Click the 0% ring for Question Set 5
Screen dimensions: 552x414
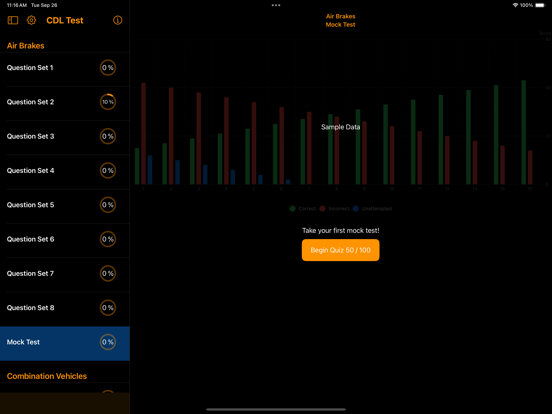tap(108, 205)
